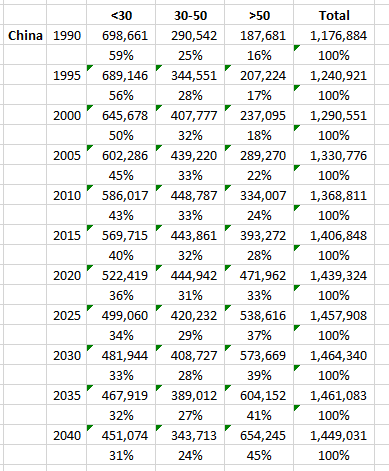Viewport: 389px width, 471px height.
Task: Select the cell containing 393,272
Action: pyautogui.click(x=259, y=235)
